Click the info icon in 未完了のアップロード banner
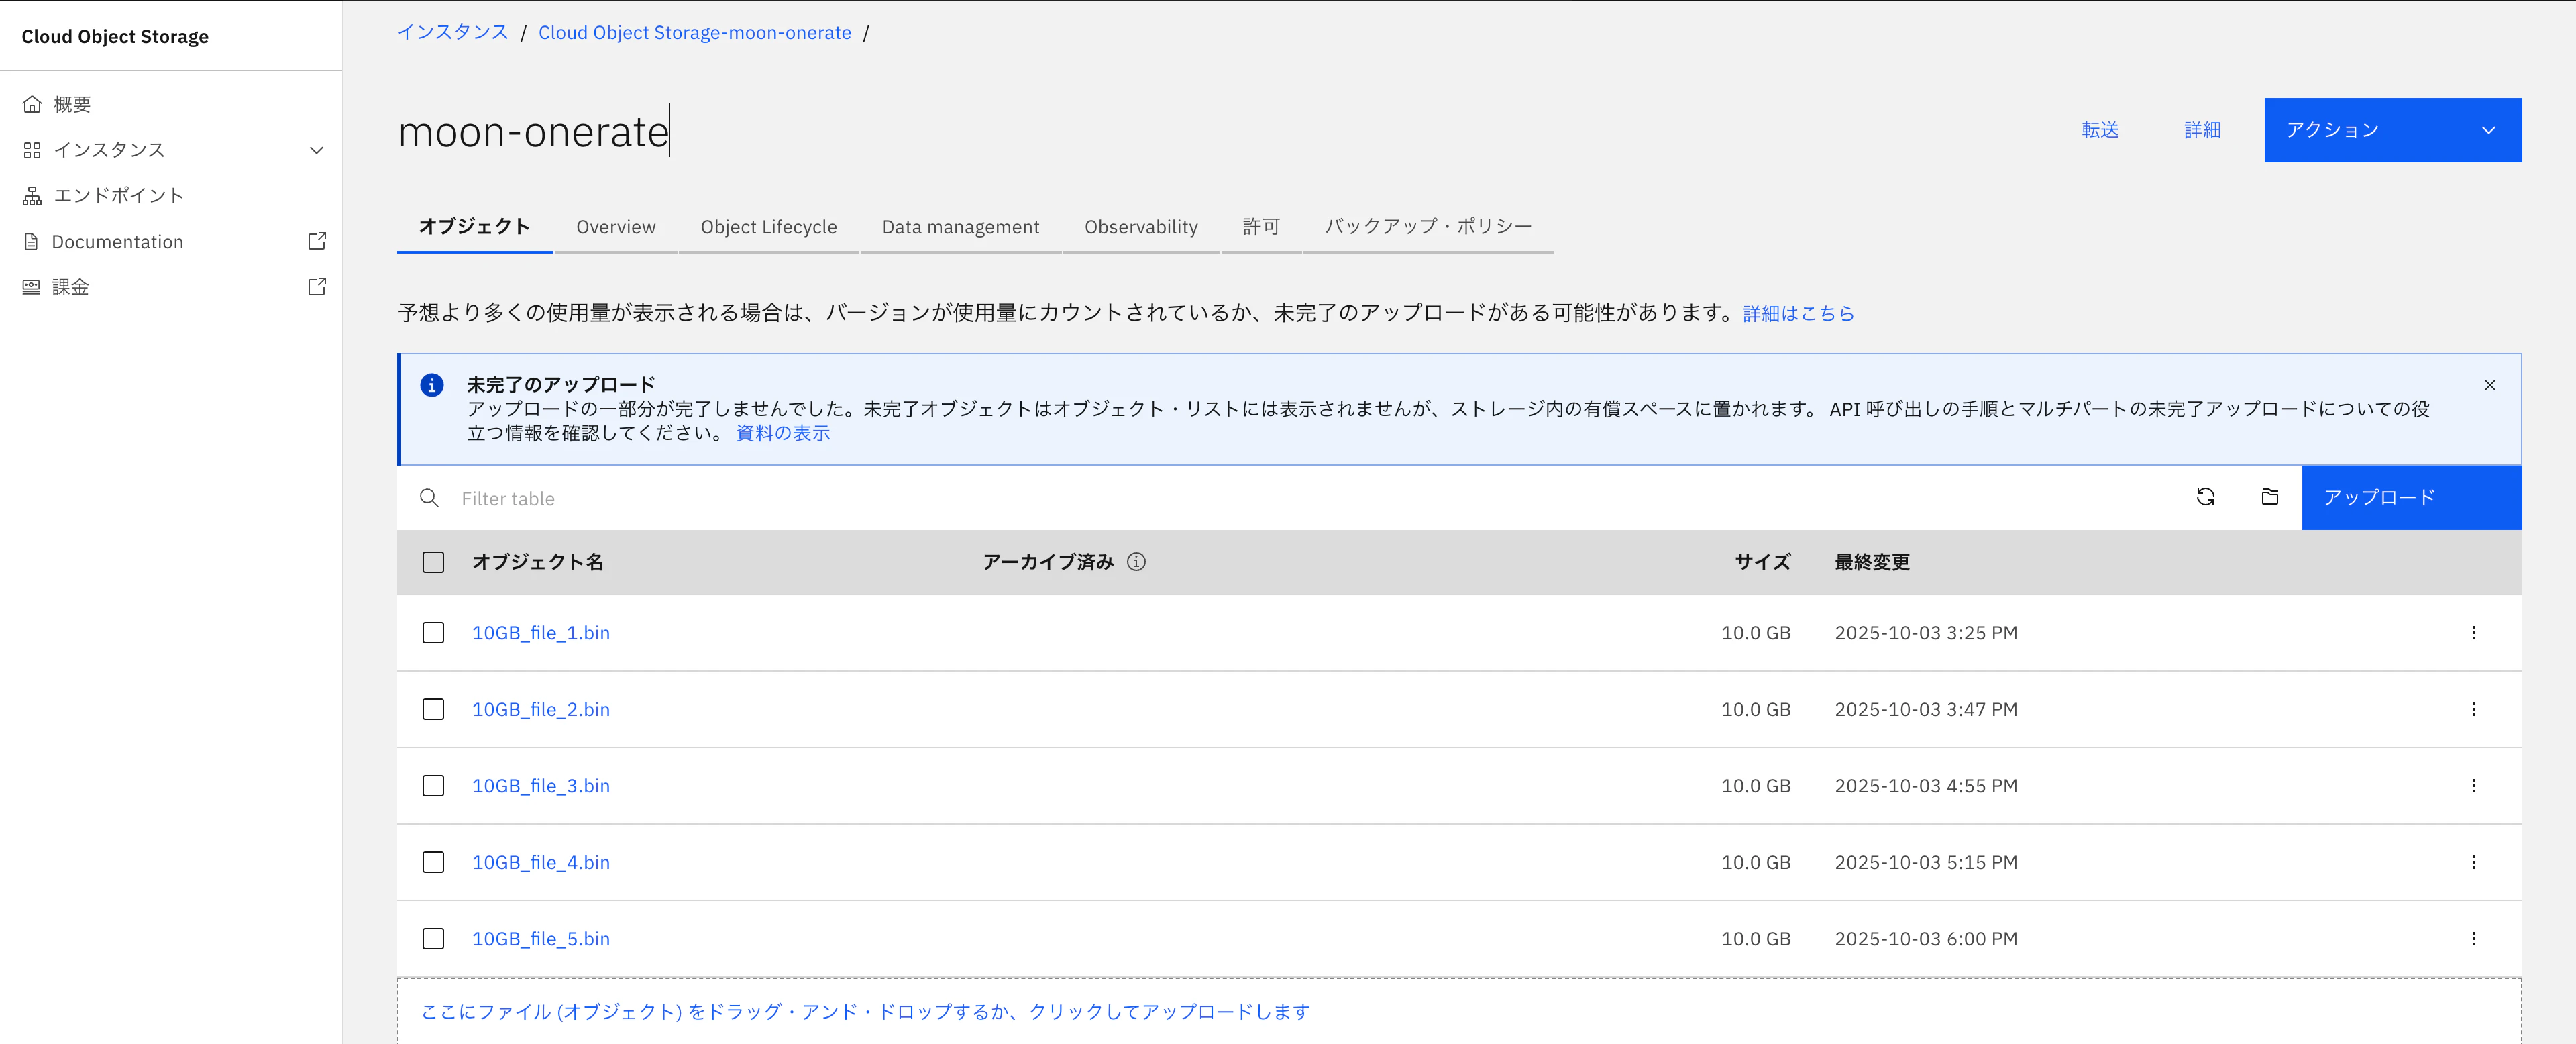Image resolution: width=2576 pixels, height=1044 pixels. (432, 385)
